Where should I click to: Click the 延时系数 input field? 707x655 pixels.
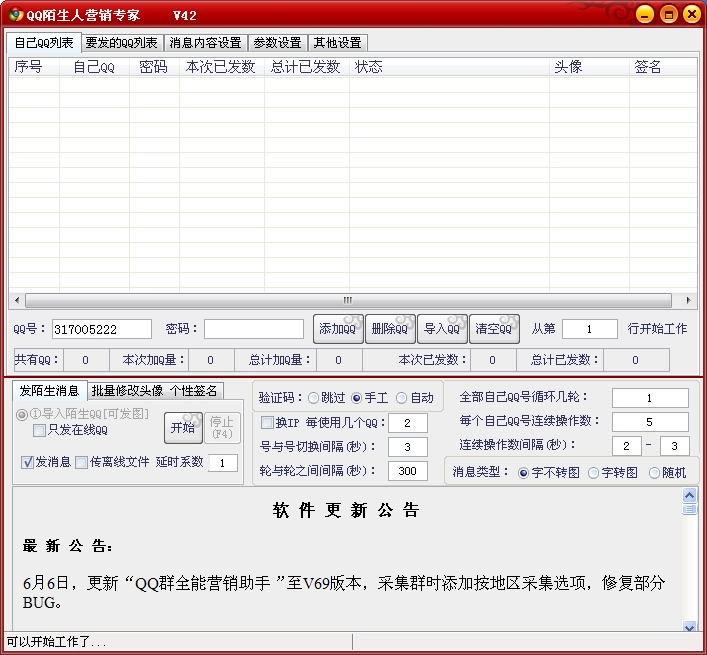coord(223,463)
